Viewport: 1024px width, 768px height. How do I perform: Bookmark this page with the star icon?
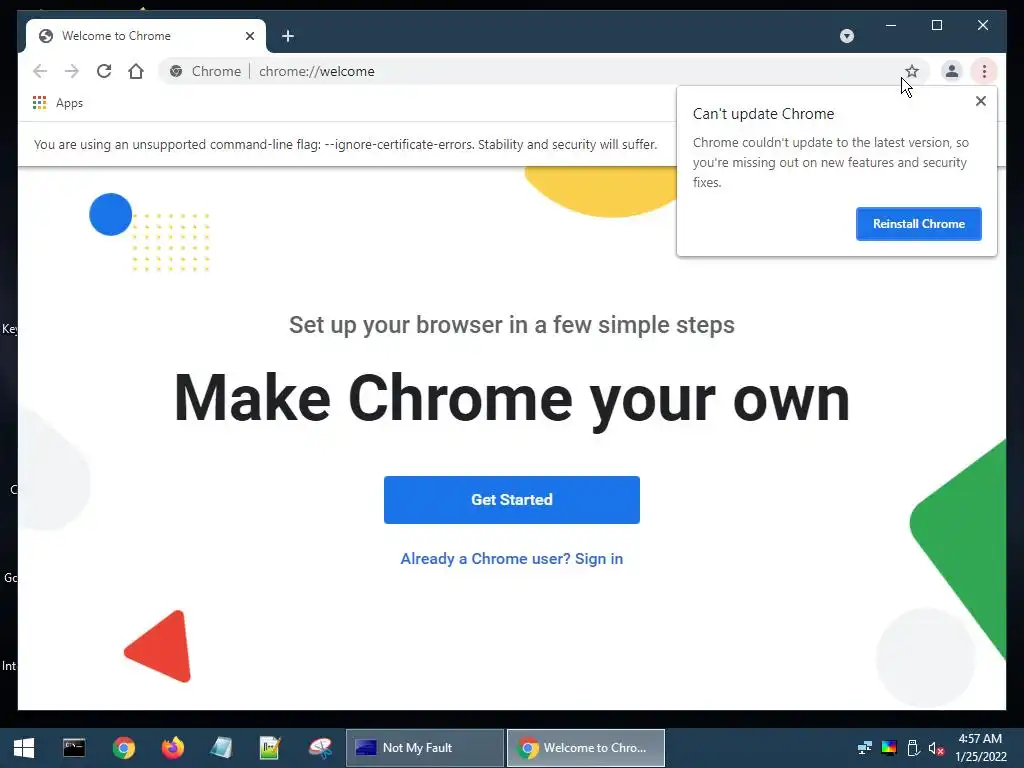click(912, 71)
